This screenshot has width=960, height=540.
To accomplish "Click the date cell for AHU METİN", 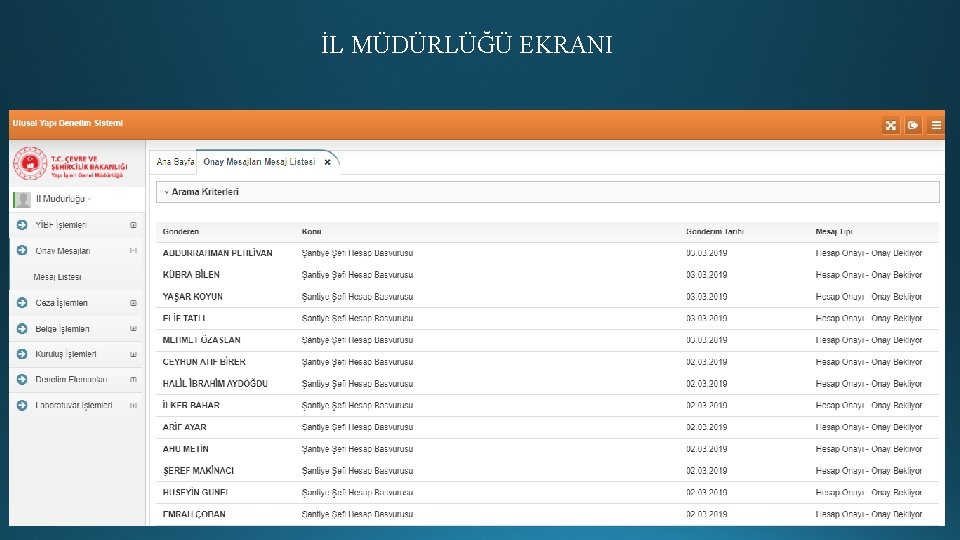I will coord(707,449).
